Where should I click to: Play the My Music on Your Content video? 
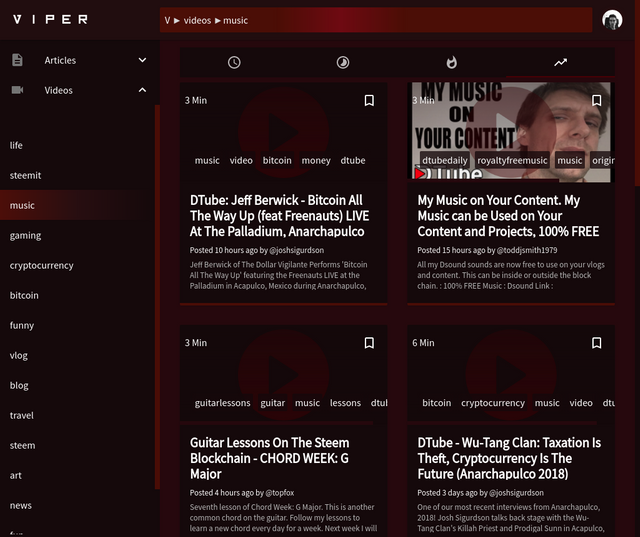(x=511, y=133)
